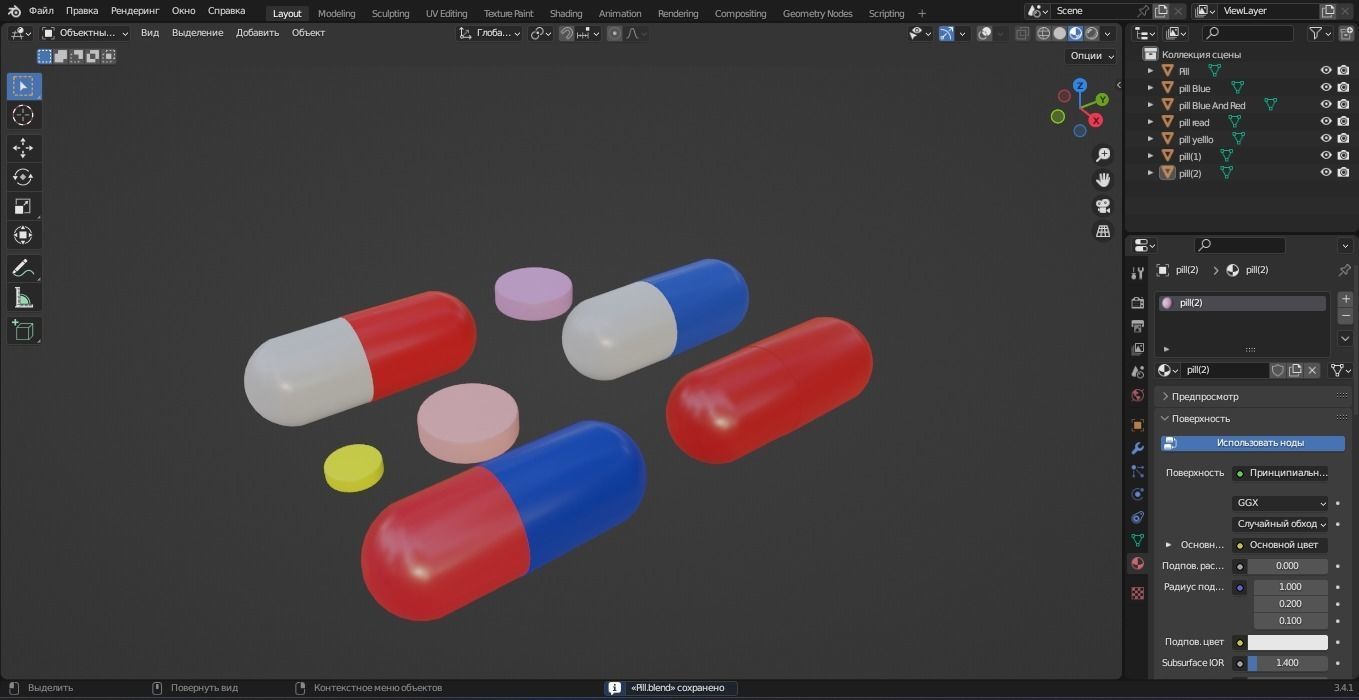Disable rendering of pill(1) camera icon
This screenshot has width=1359, height=700.
(1344, 156)
